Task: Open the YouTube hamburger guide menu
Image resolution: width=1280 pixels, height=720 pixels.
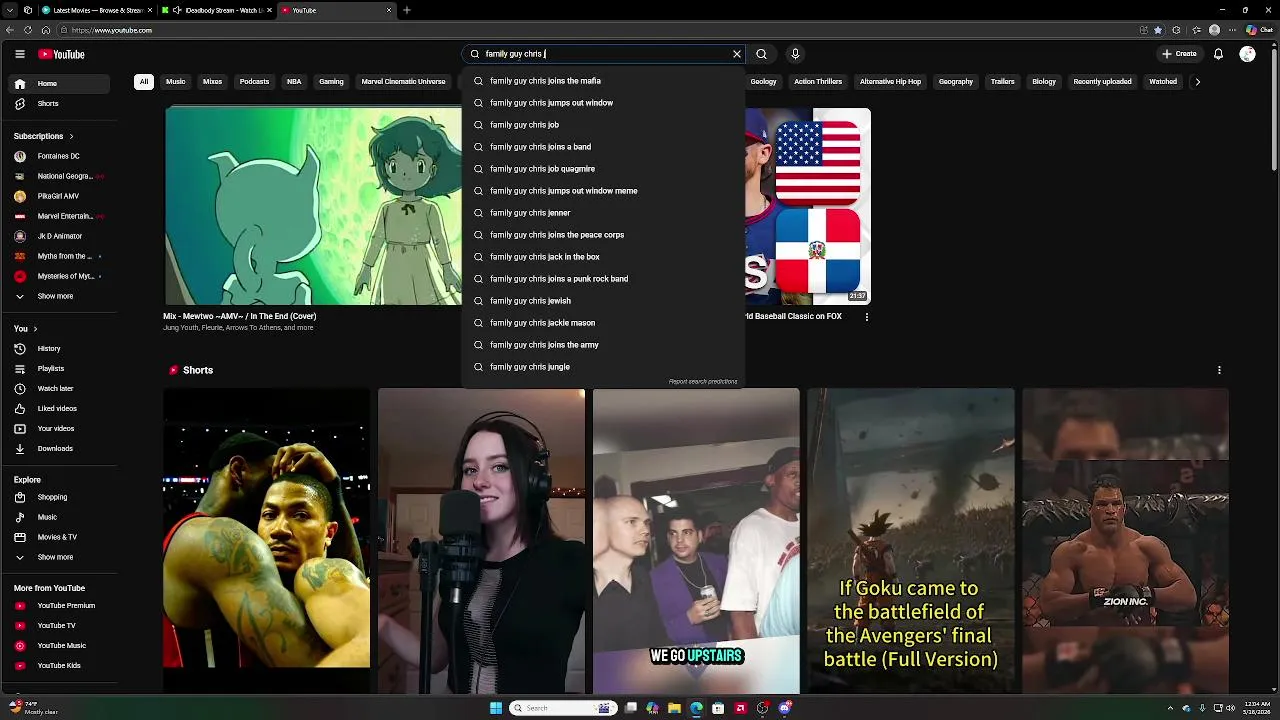Action: 20,54
